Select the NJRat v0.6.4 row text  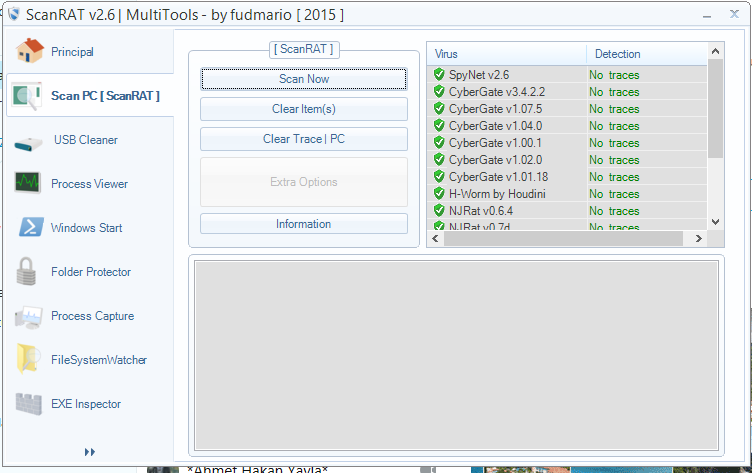click(x=481, y=211)
